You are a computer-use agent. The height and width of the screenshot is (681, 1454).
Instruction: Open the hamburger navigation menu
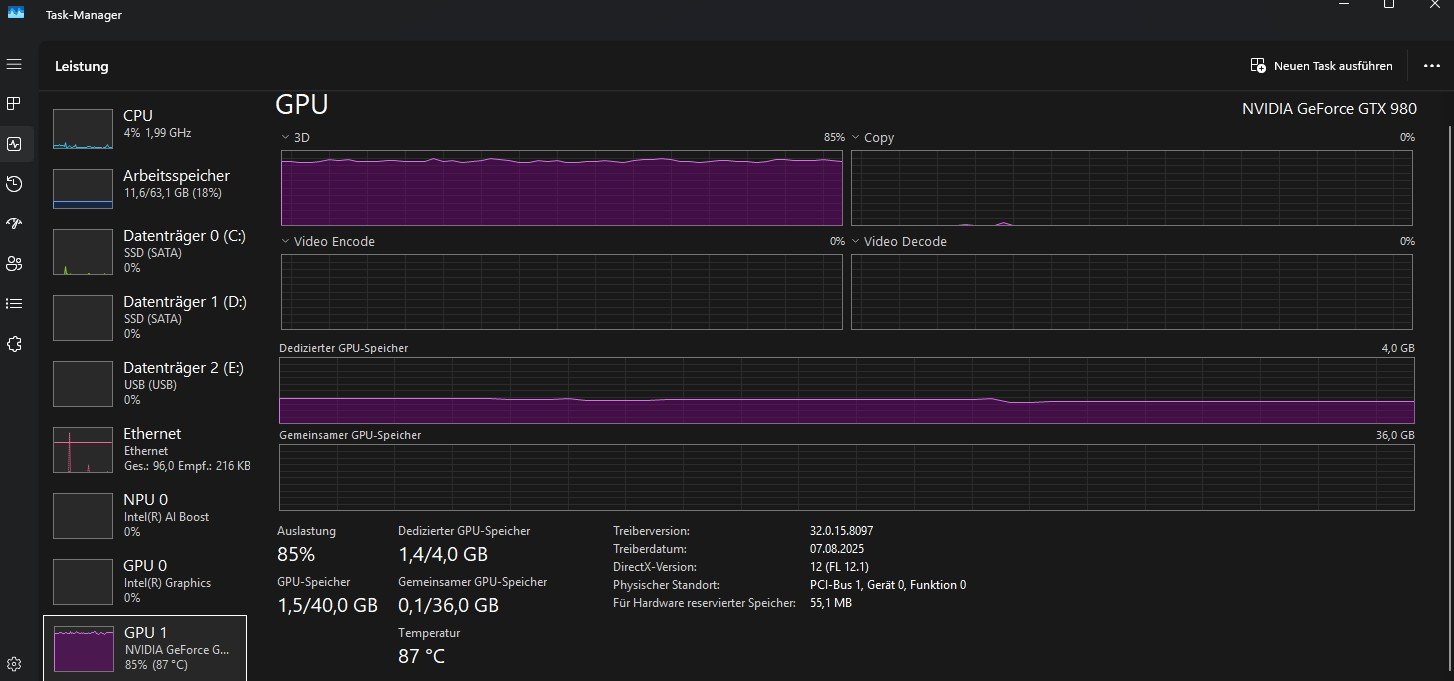pos(14,64)
